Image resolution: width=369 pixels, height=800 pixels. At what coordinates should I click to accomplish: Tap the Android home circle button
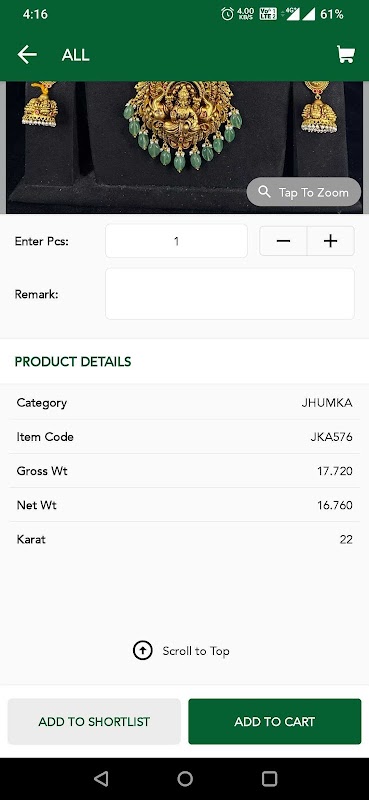[x=185, y=779]
